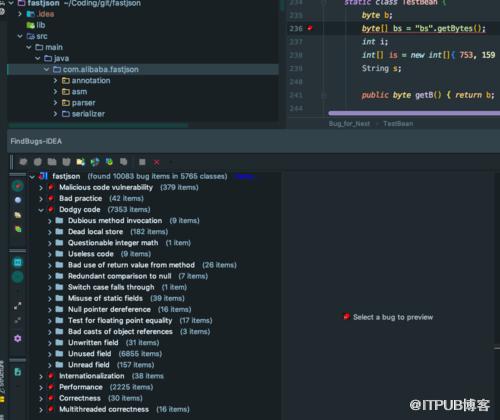The height and width of the screenshot is (420, 500).
Task: Toggle group by bug category icon
Action: tap(18, 186)
